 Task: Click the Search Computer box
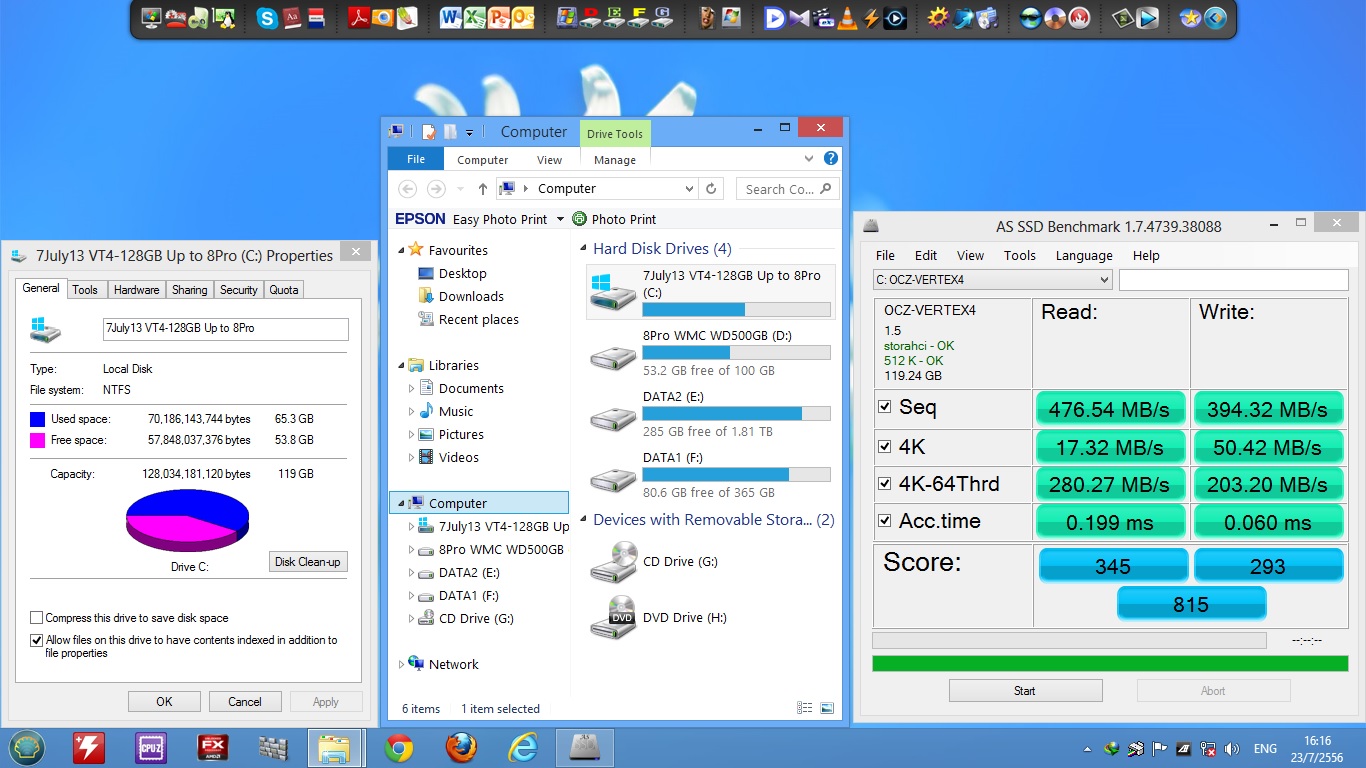[788, 188]
